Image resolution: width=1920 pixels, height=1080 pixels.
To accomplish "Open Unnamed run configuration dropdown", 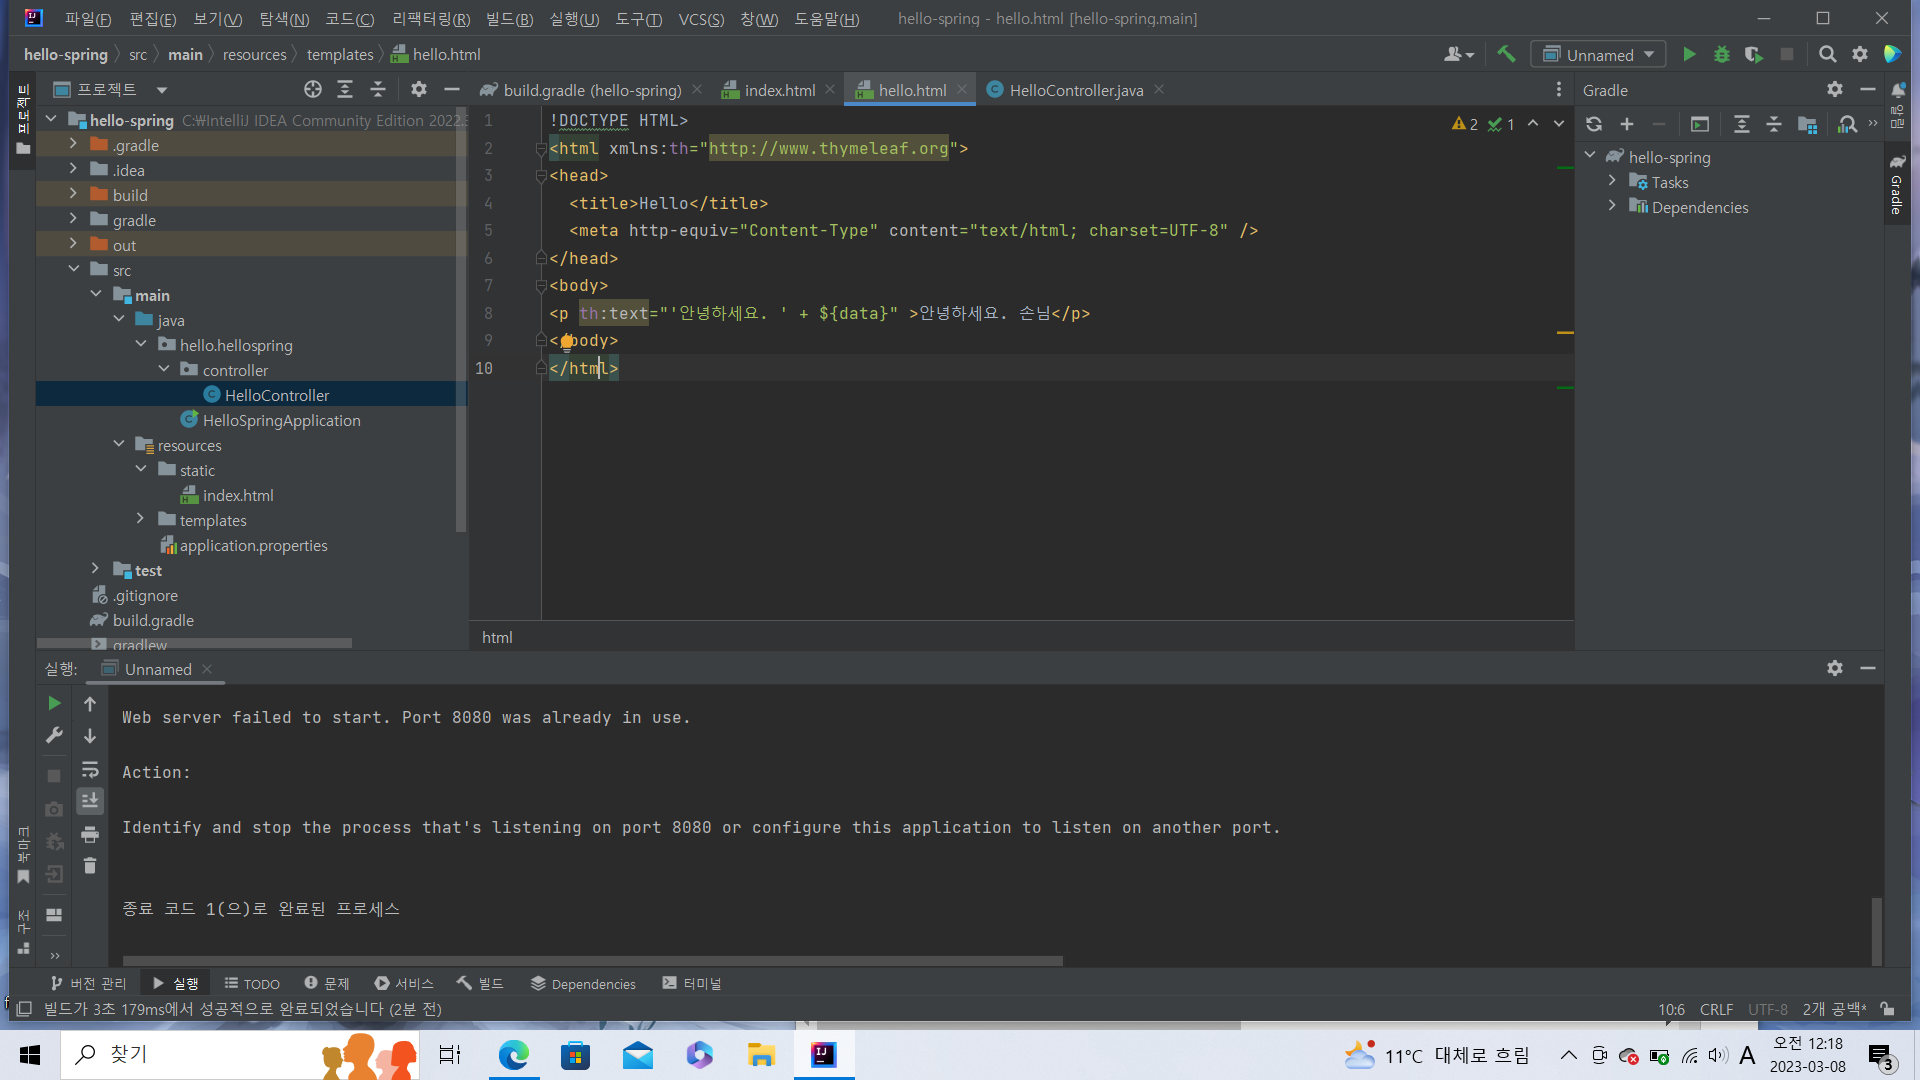I will click(1598, 55).
